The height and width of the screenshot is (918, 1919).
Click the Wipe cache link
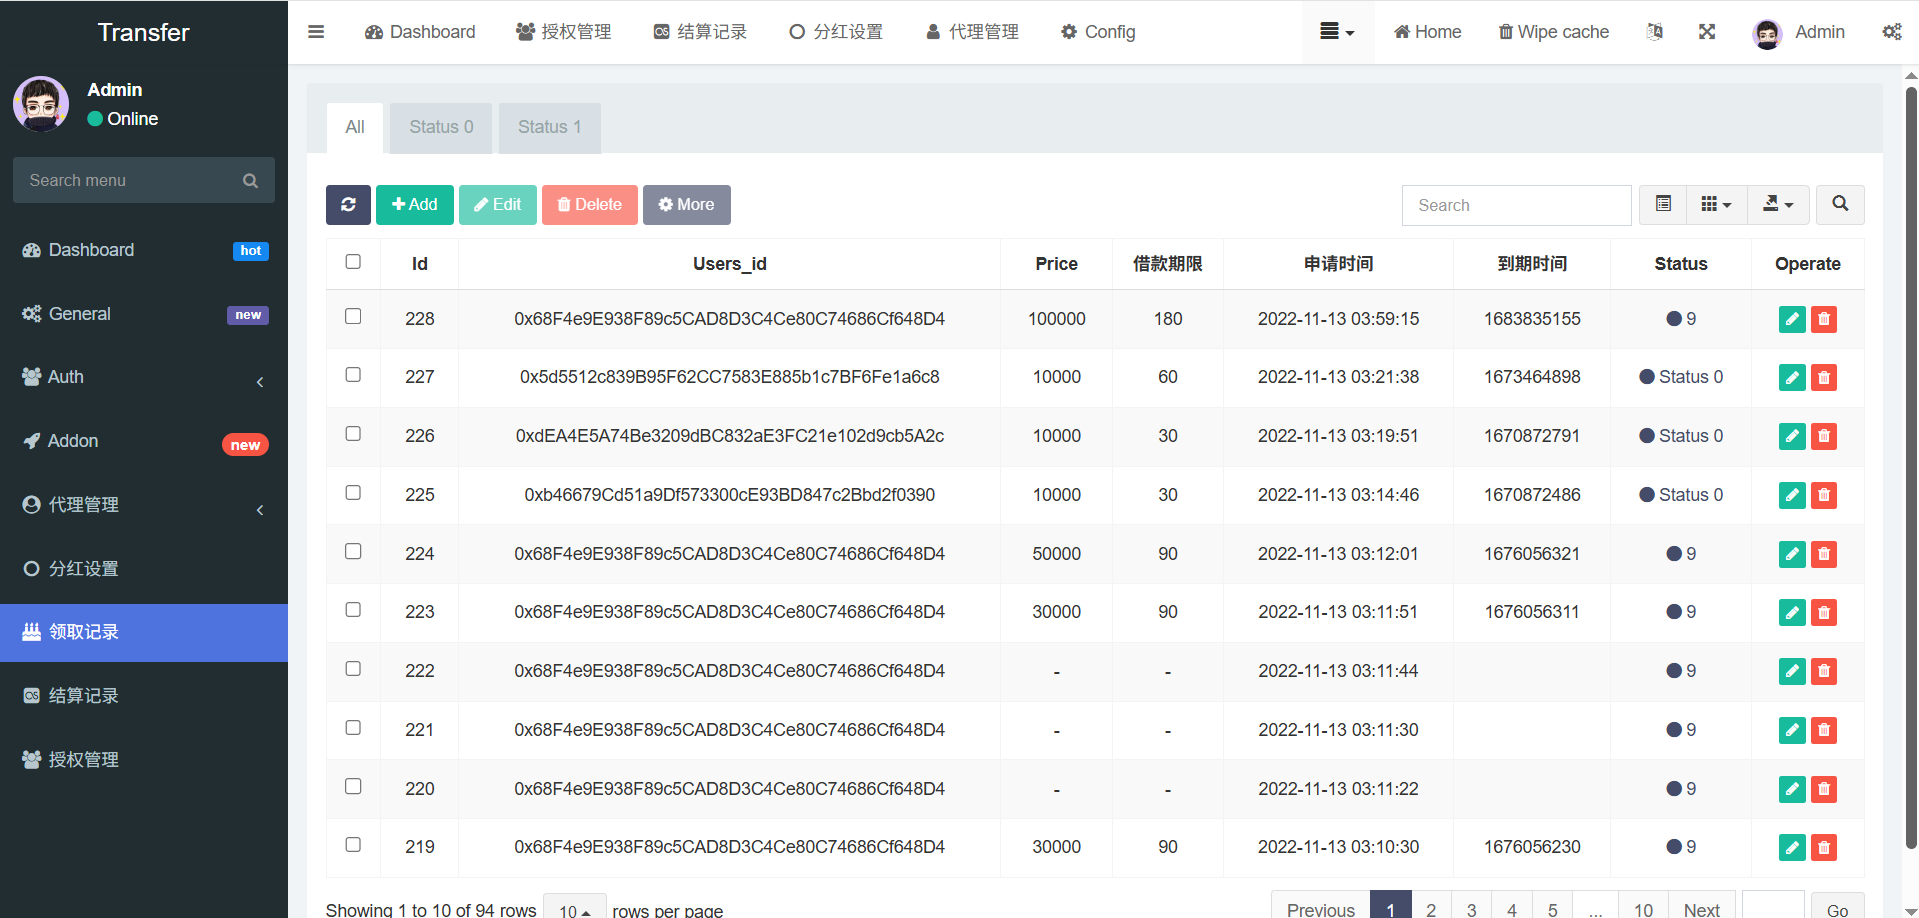coord(1553,32)
